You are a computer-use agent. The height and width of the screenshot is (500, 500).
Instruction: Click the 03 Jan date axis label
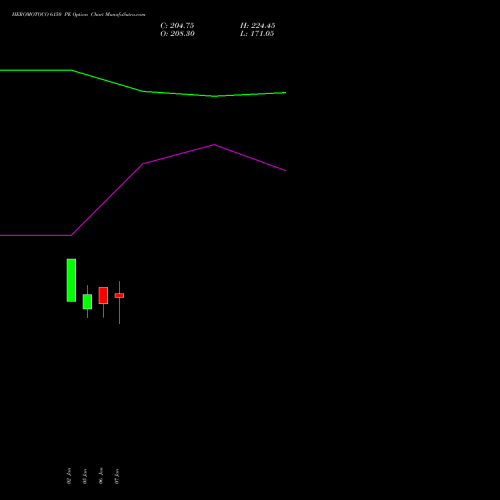coord(85,476)
